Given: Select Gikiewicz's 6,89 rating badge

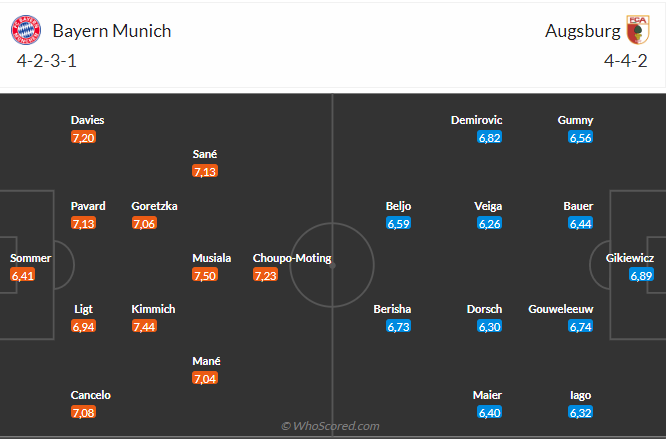Looking at the screenshot, I should 641,275.
